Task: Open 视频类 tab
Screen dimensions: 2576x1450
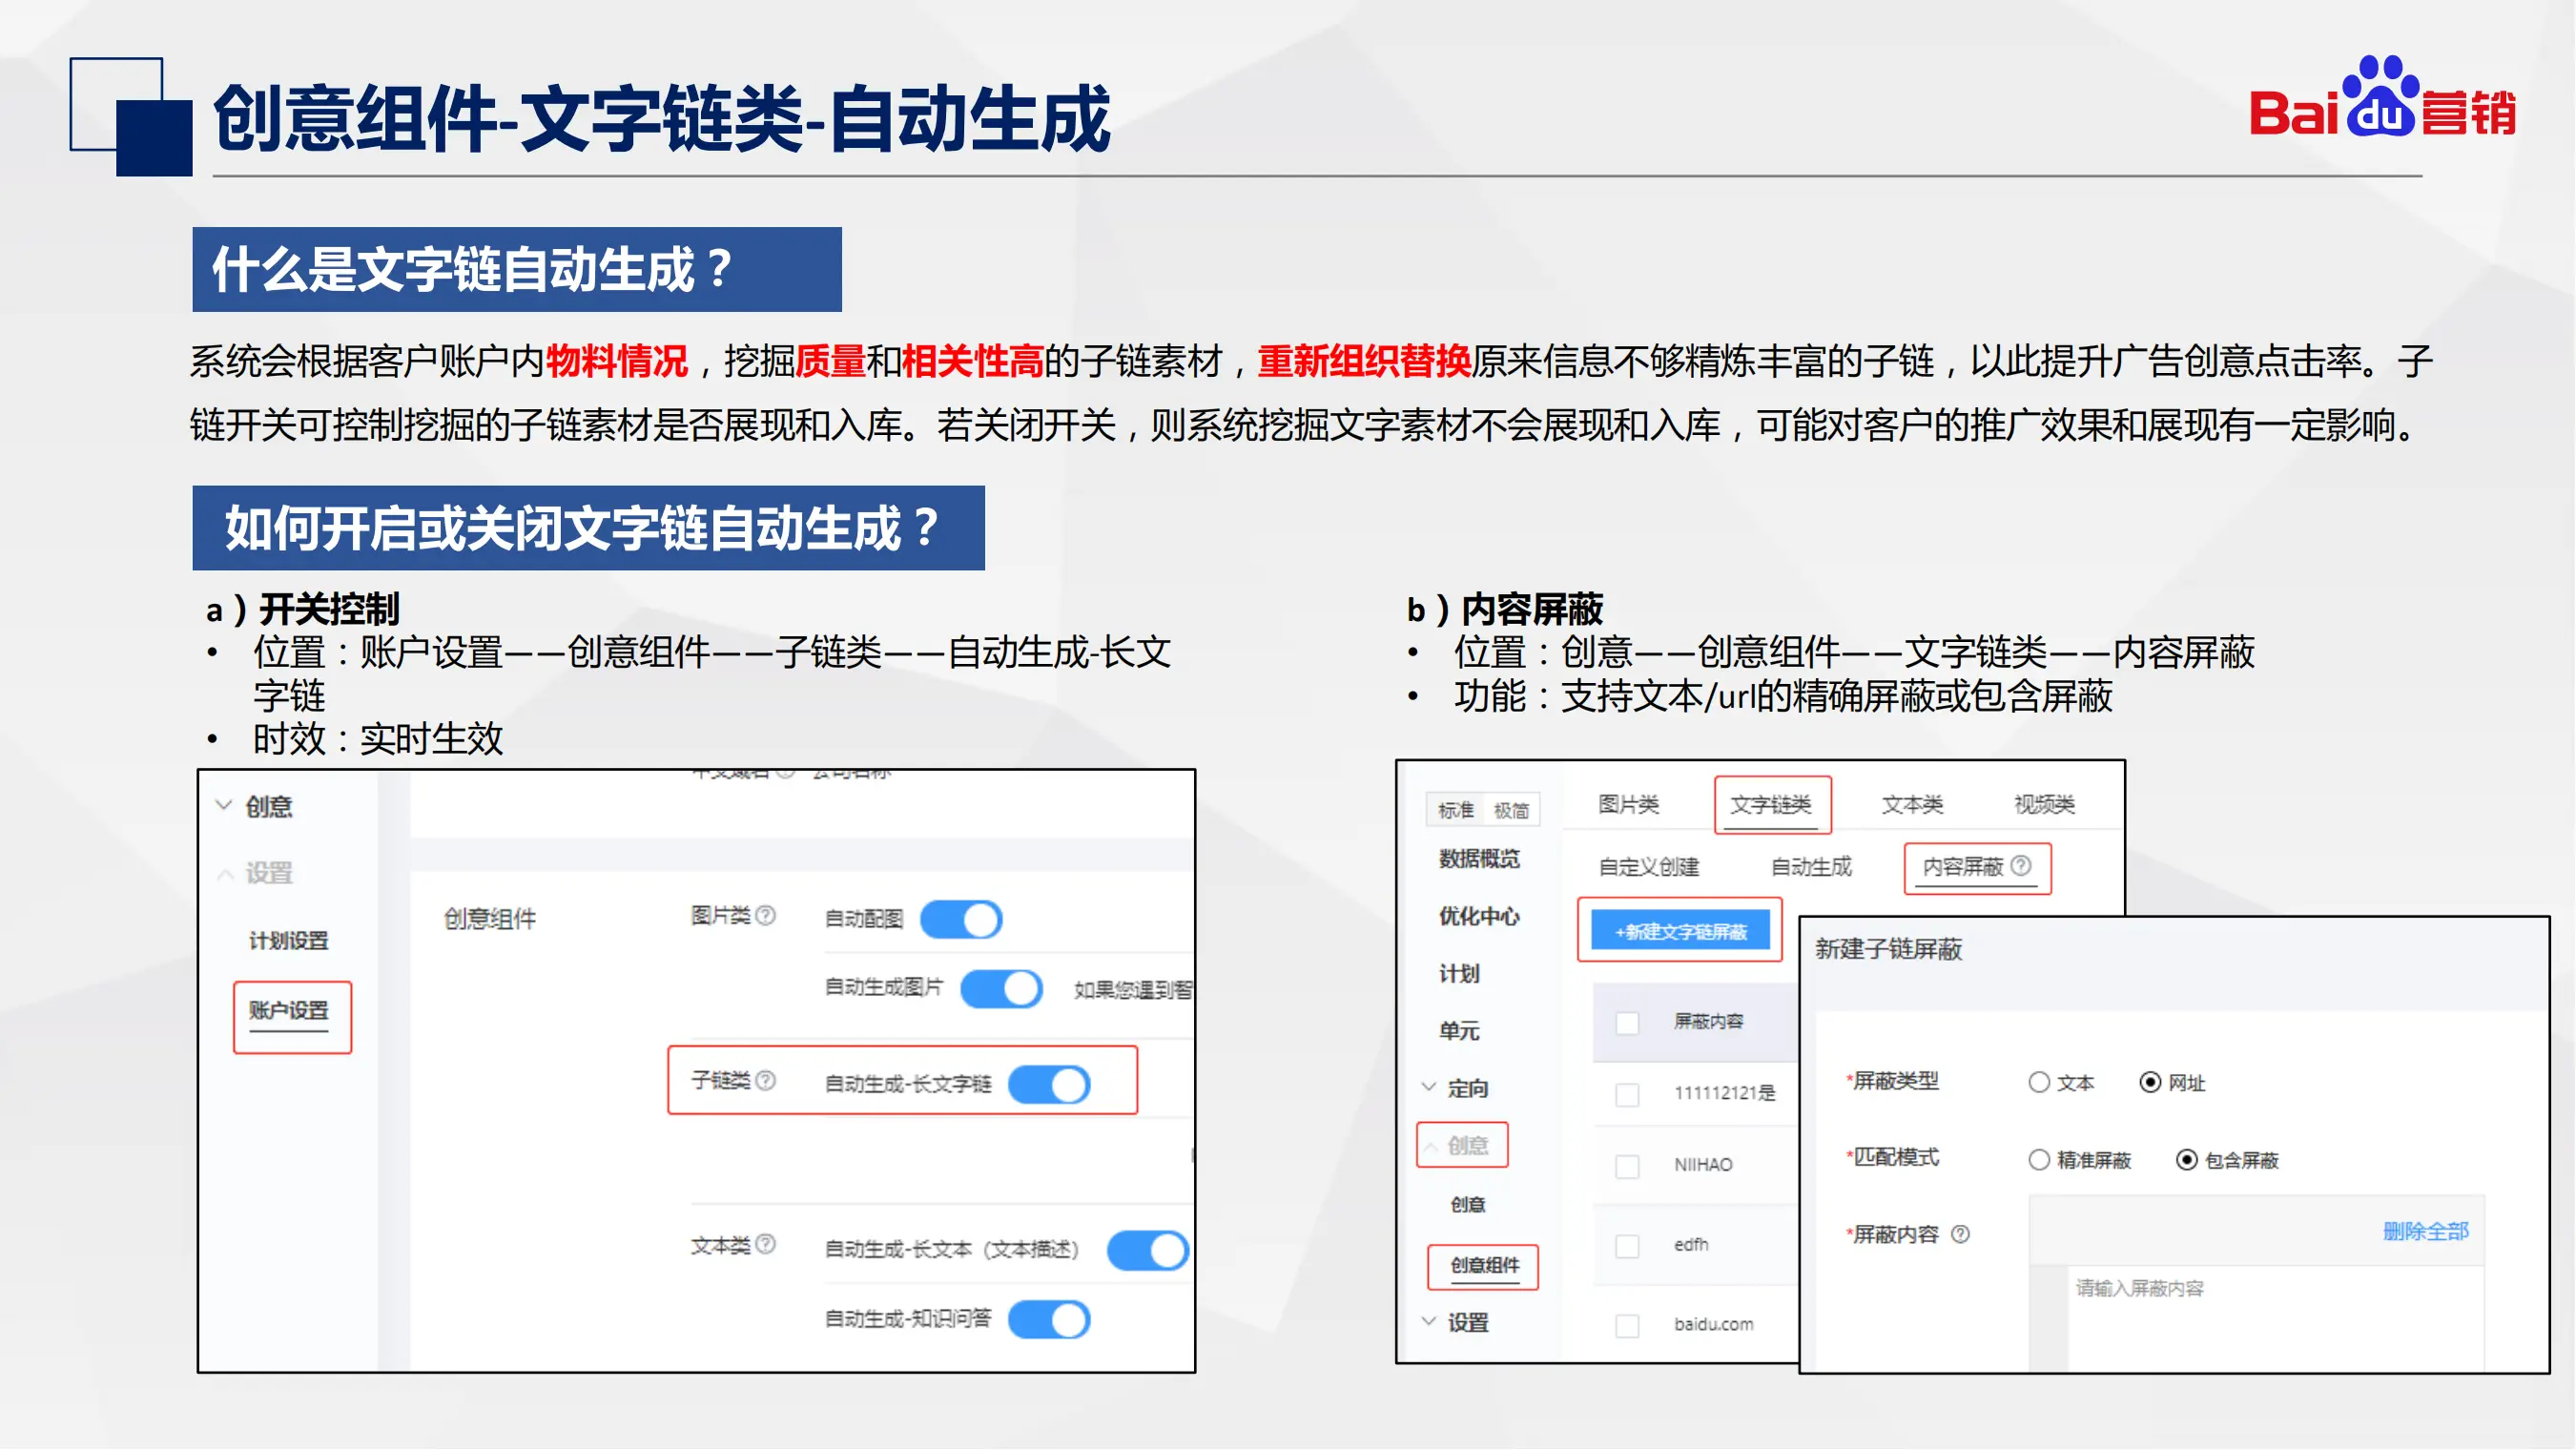Action: 2045,805
